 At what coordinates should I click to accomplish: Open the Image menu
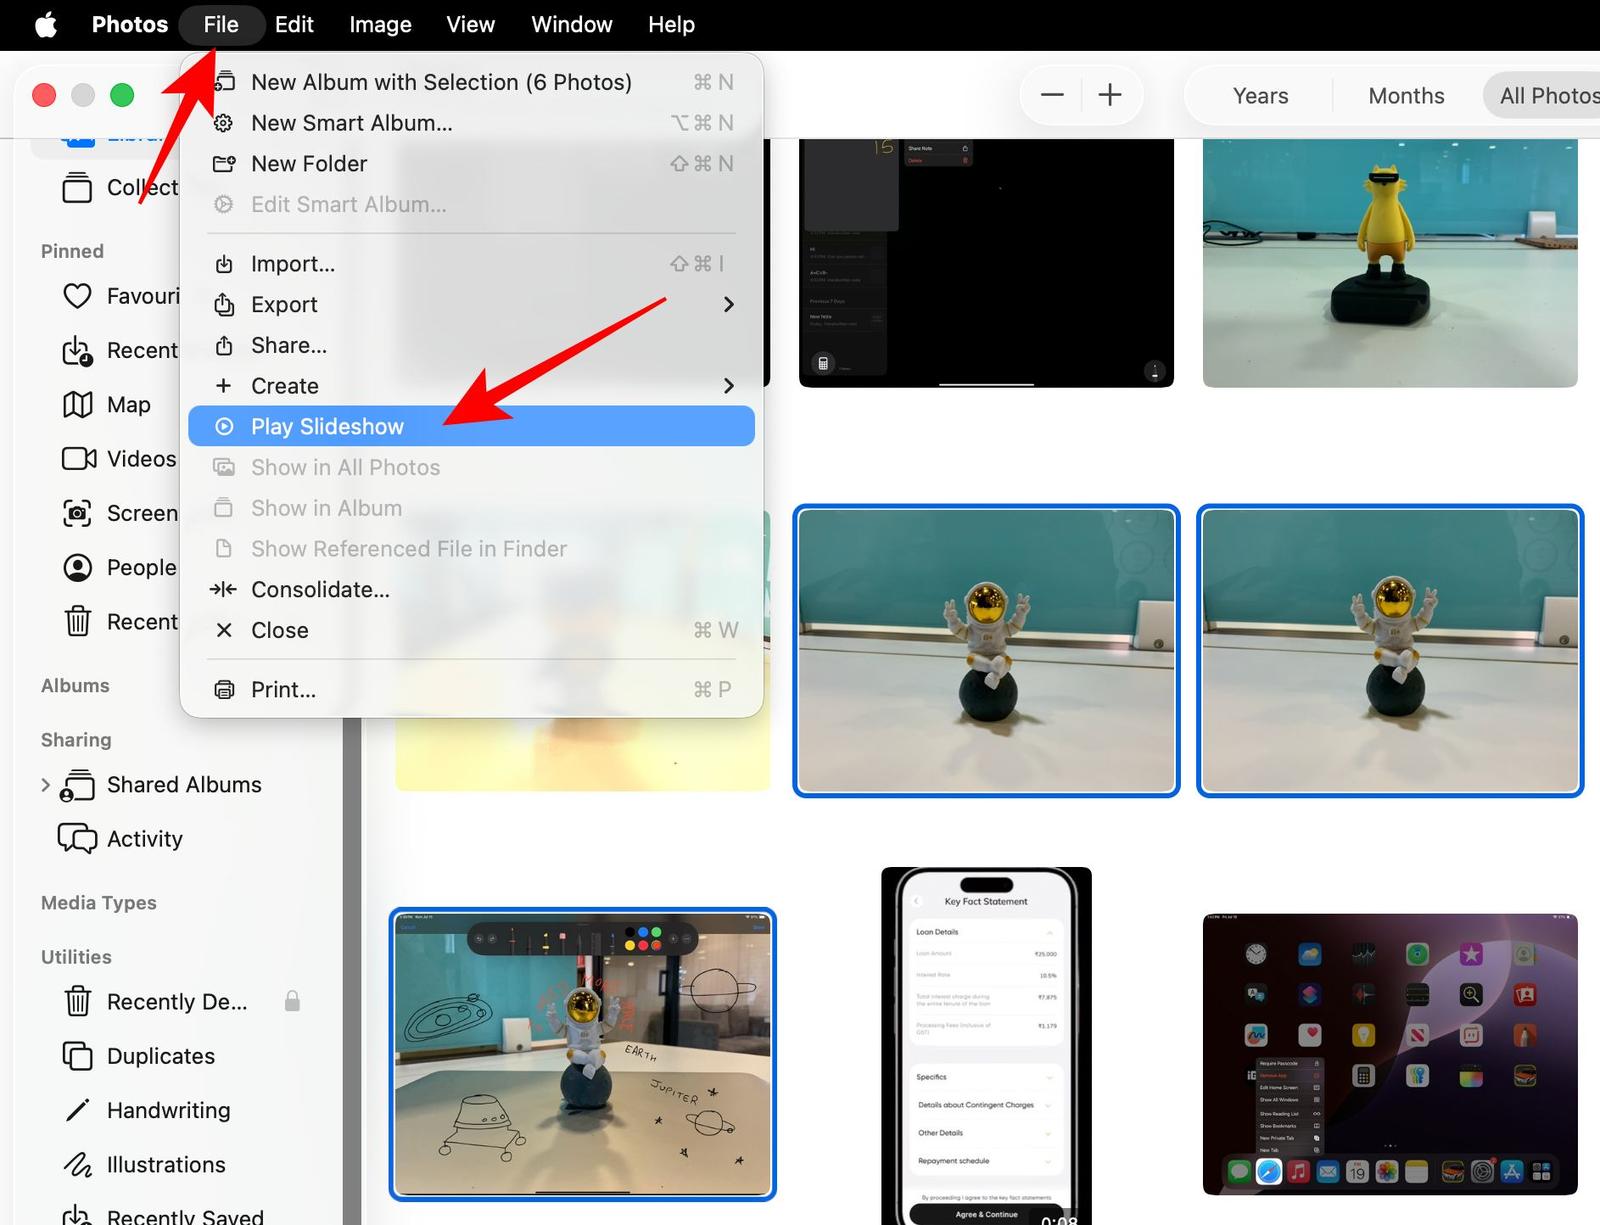point(380,24)
